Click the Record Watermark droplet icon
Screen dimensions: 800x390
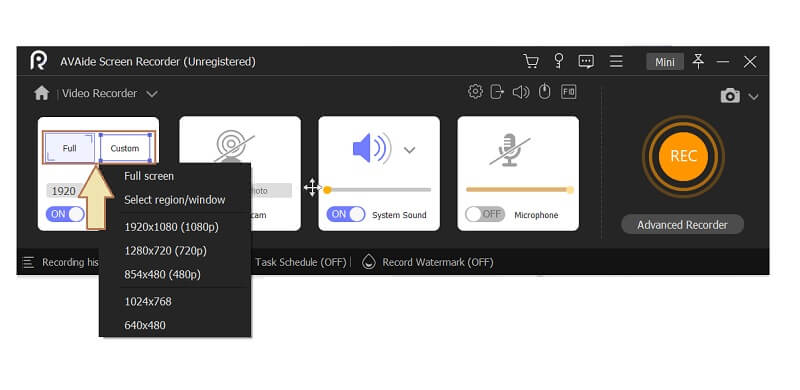click(x=369, y=262)
